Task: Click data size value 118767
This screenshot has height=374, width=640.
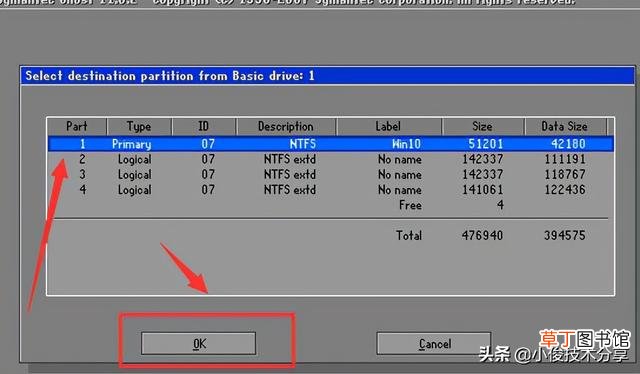Action: [x=565, y=174]
